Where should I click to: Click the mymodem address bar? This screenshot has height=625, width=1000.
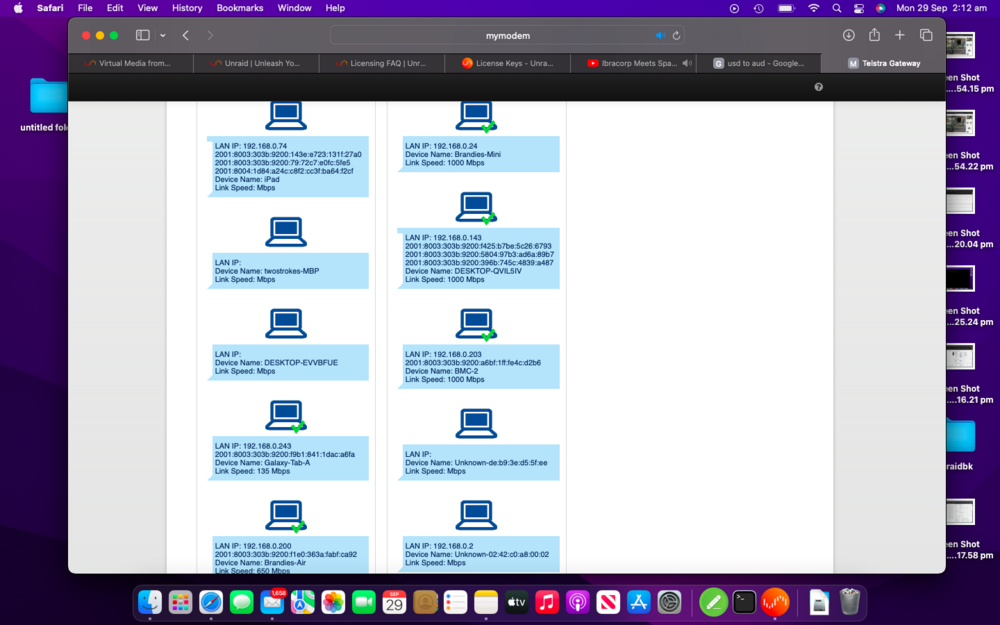(x=508, y=36)
